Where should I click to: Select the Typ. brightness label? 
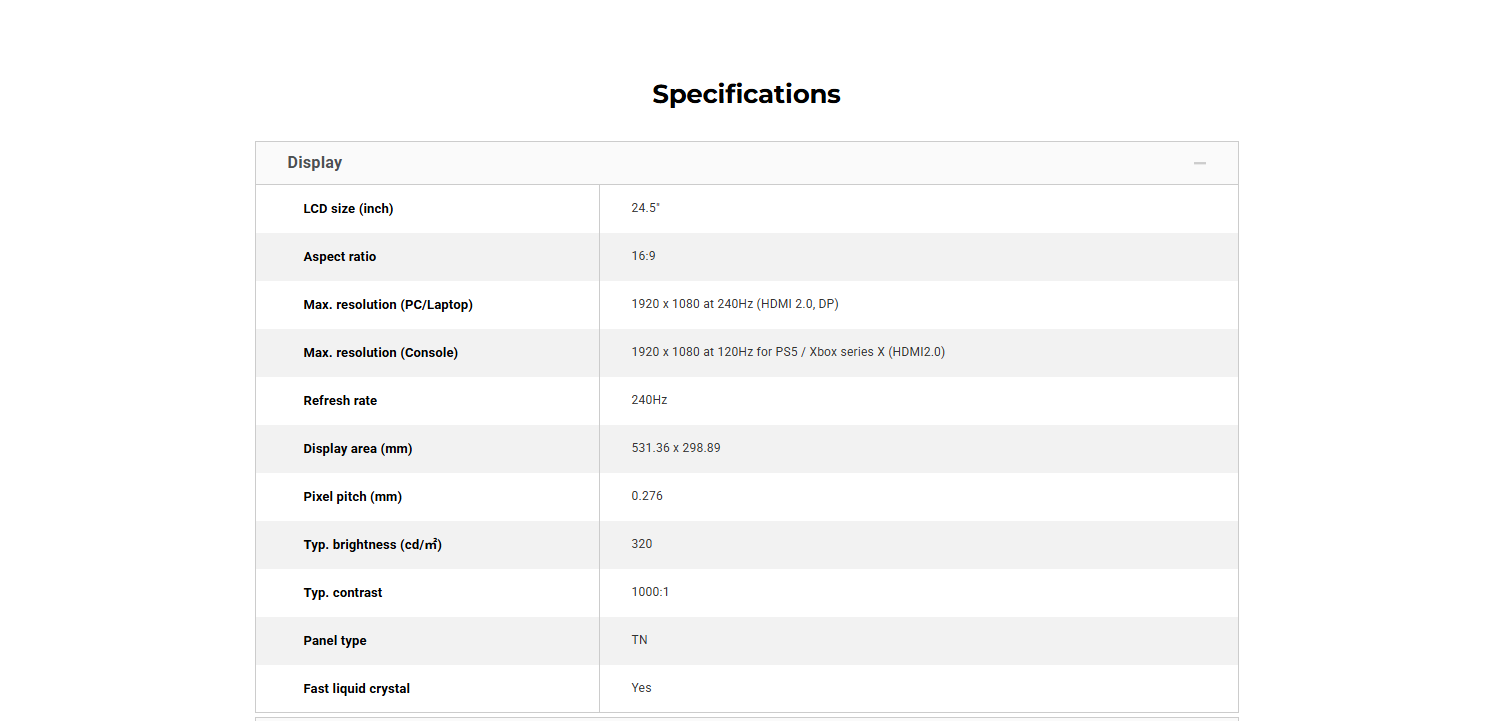point(372,545)
